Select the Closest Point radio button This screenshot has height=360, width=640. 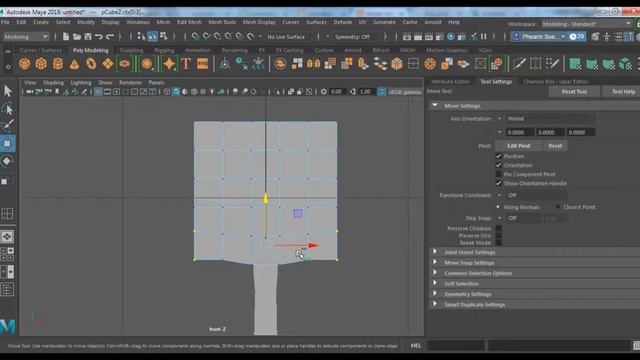click(x=558, y=207)
